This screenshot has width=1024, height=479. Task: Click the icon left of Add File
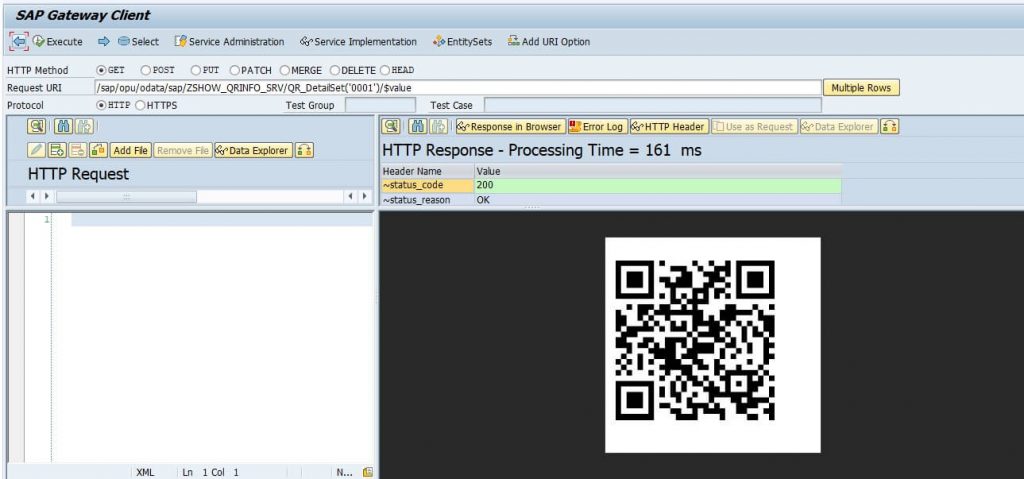(99, 150)
